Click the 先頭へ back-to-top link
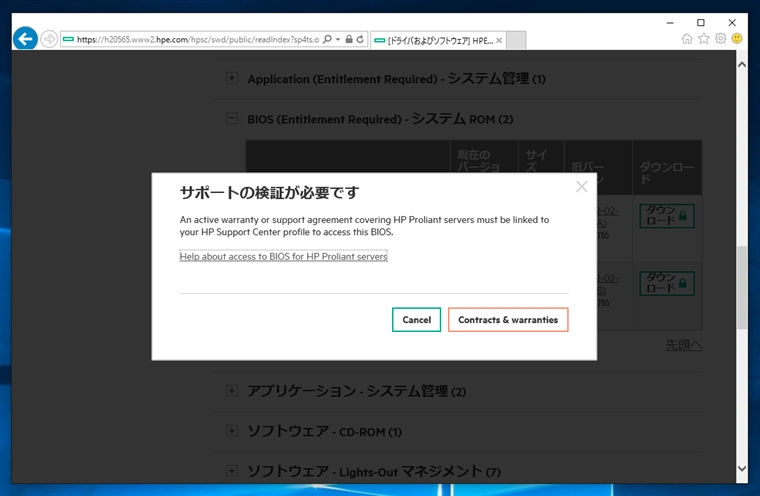The height and width of the screenshot is (496, 760). (x=684, y=345)
